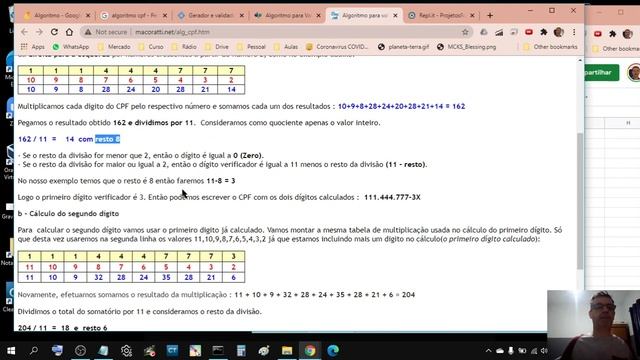This screenshot has height=360, width=640.
Task: Click the volume speaker tray icon
Action: pyautogui.click(x=544, y=351)
